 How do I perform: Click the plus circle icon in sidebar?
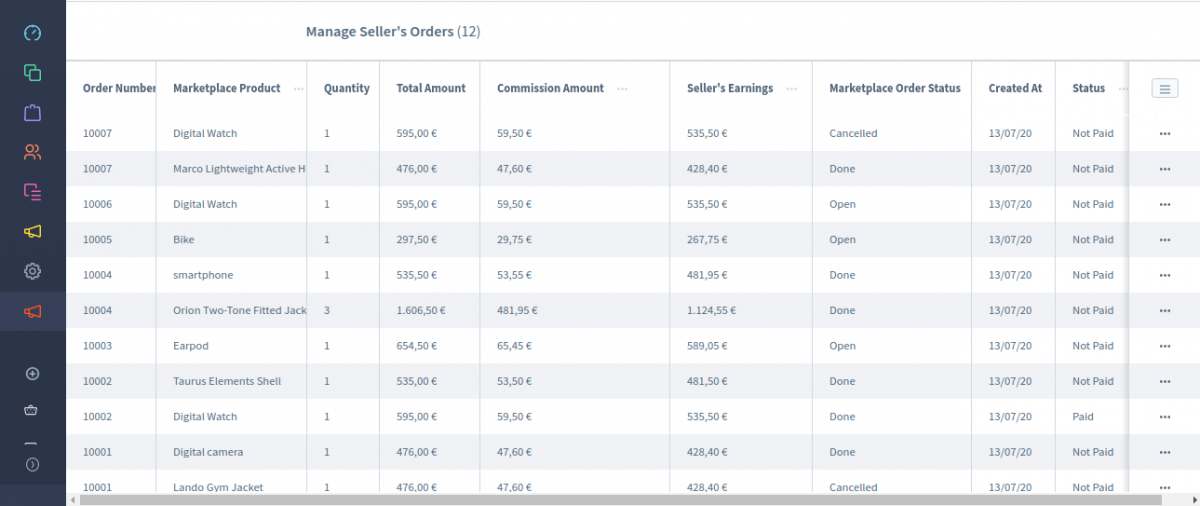[33, 374]
